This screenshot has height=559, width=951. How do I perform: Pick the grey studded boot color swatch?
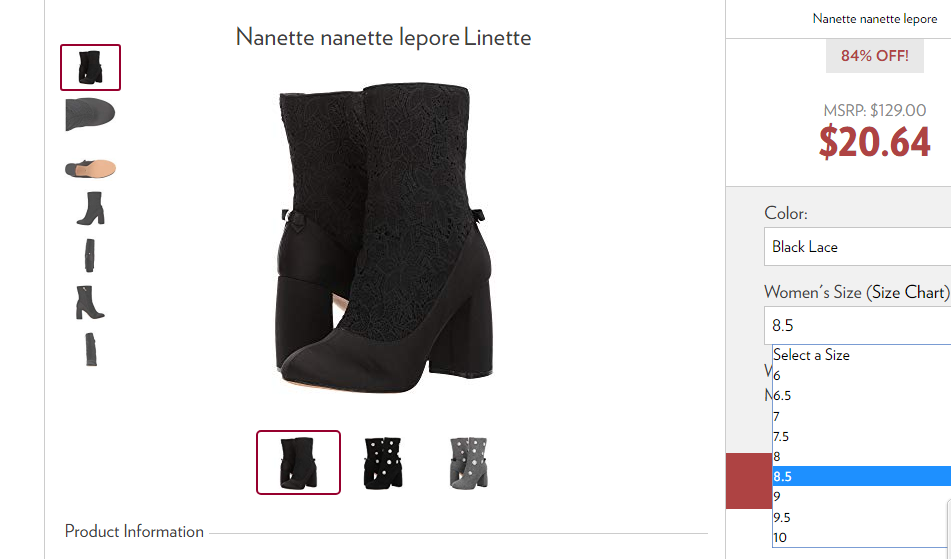point(468,463)
